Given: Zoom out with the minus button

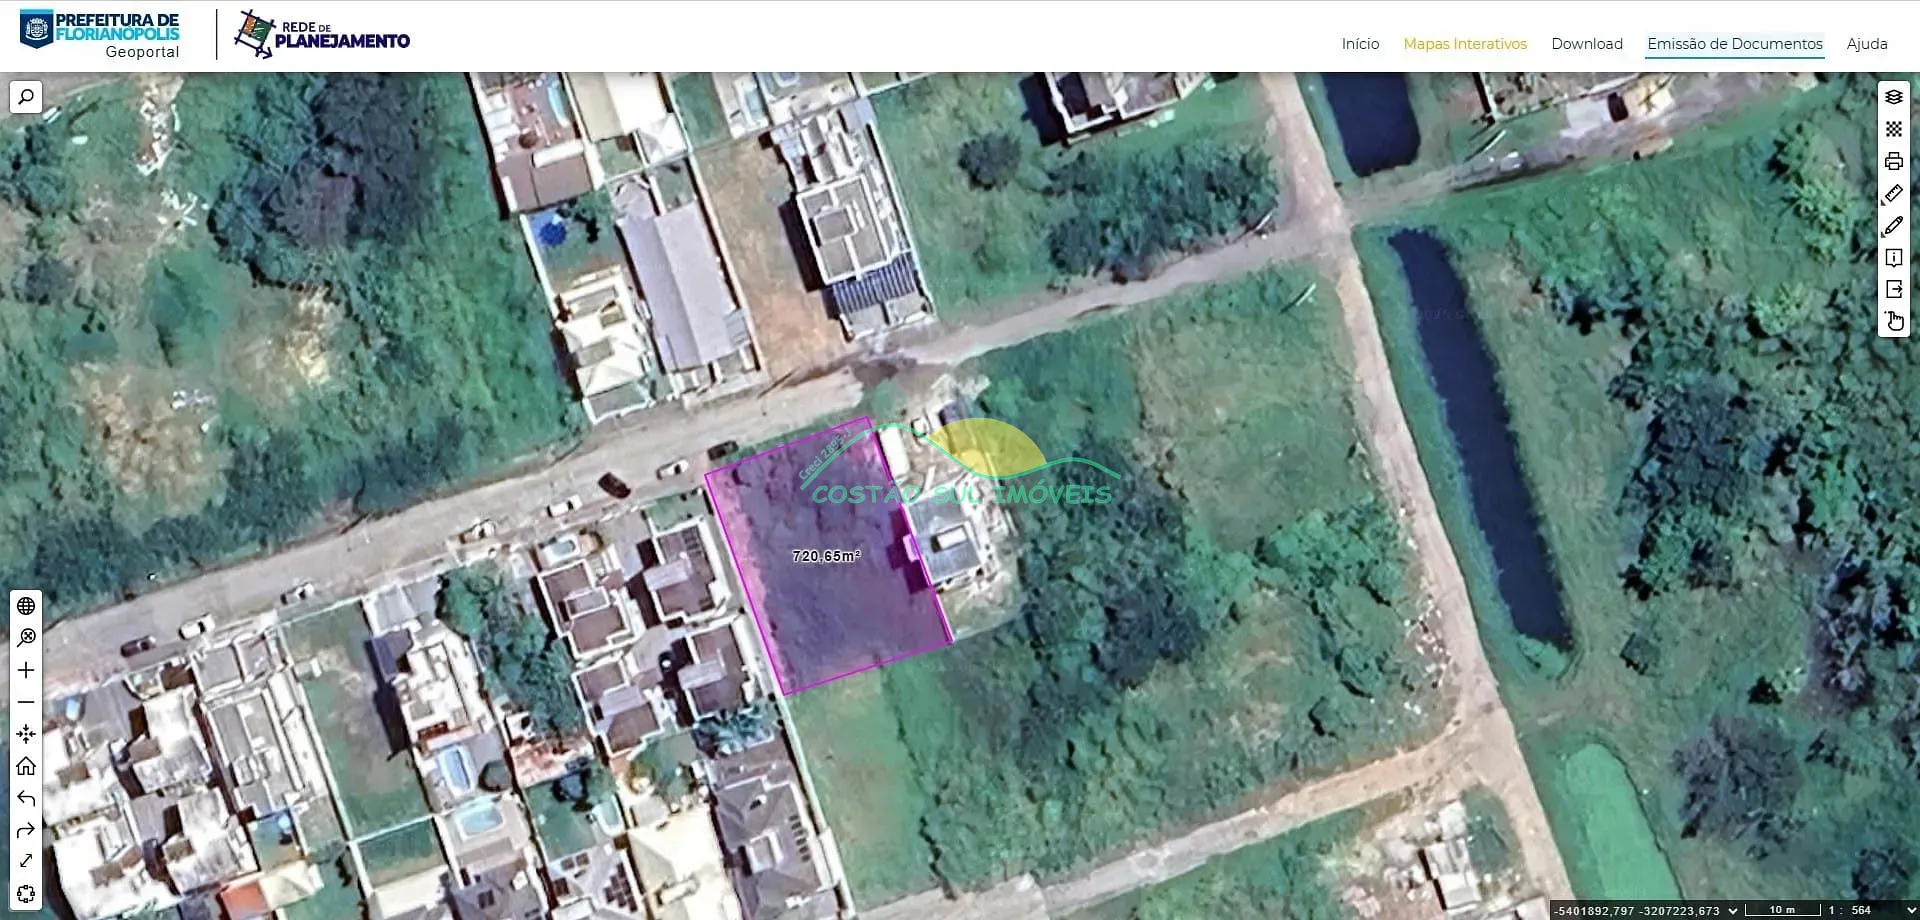Looking at the screenshot, I should (x=26, y=702).
